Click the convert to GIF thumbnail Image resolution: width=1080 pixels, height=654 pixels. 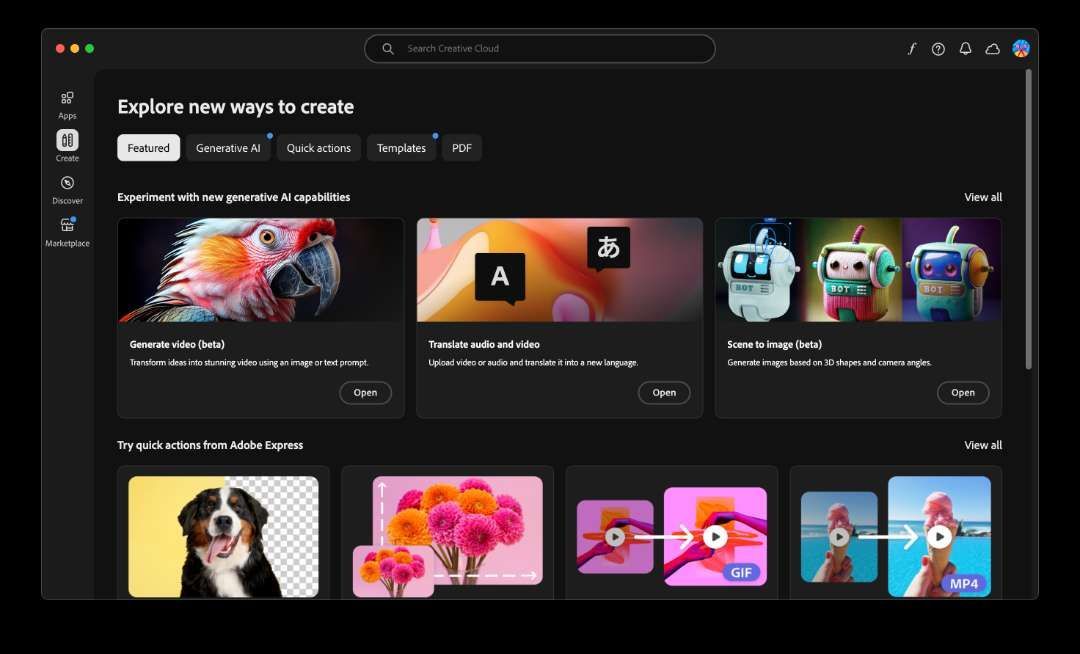coord(671,537)
